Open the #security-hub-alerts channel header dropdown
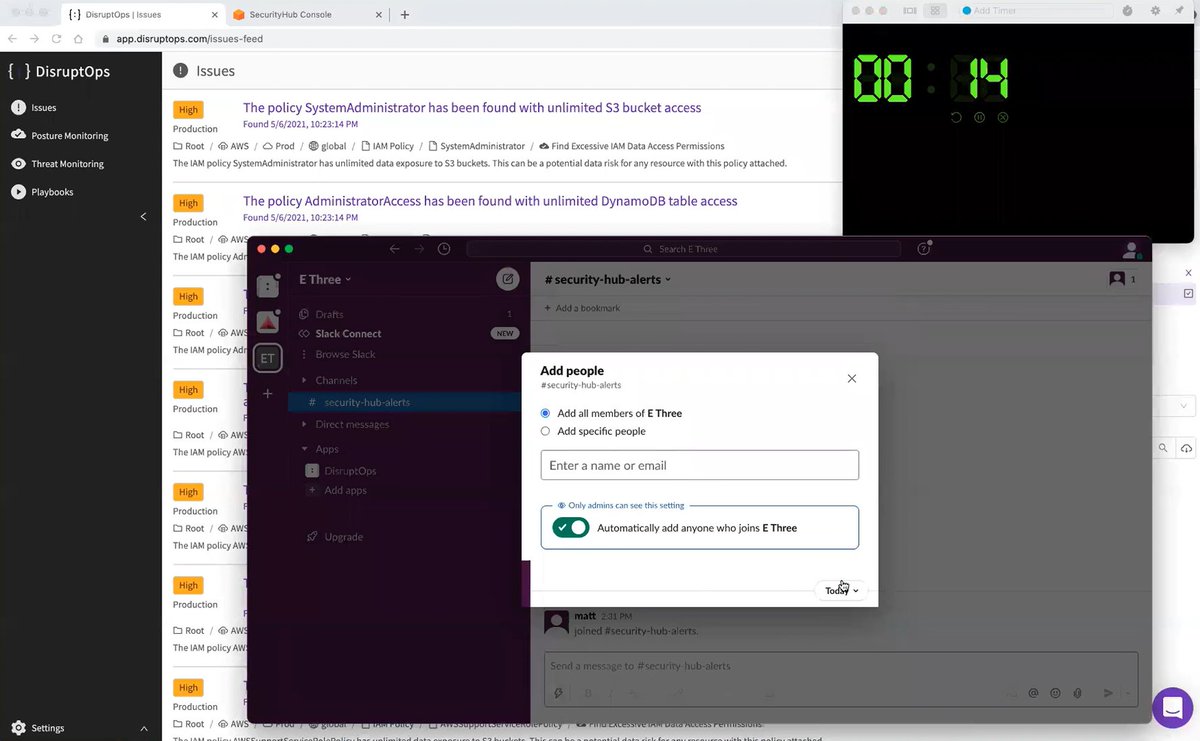 click(x=607, y=279)
